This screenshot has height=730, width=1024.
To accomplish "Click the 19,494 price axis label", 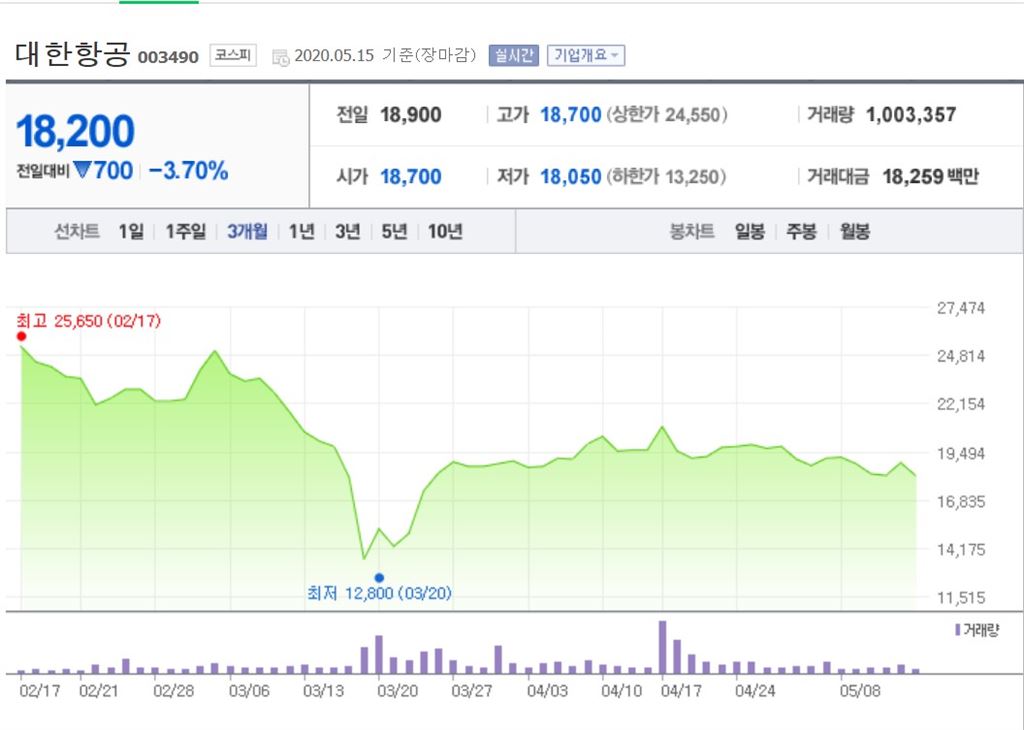I will (961, 453).
